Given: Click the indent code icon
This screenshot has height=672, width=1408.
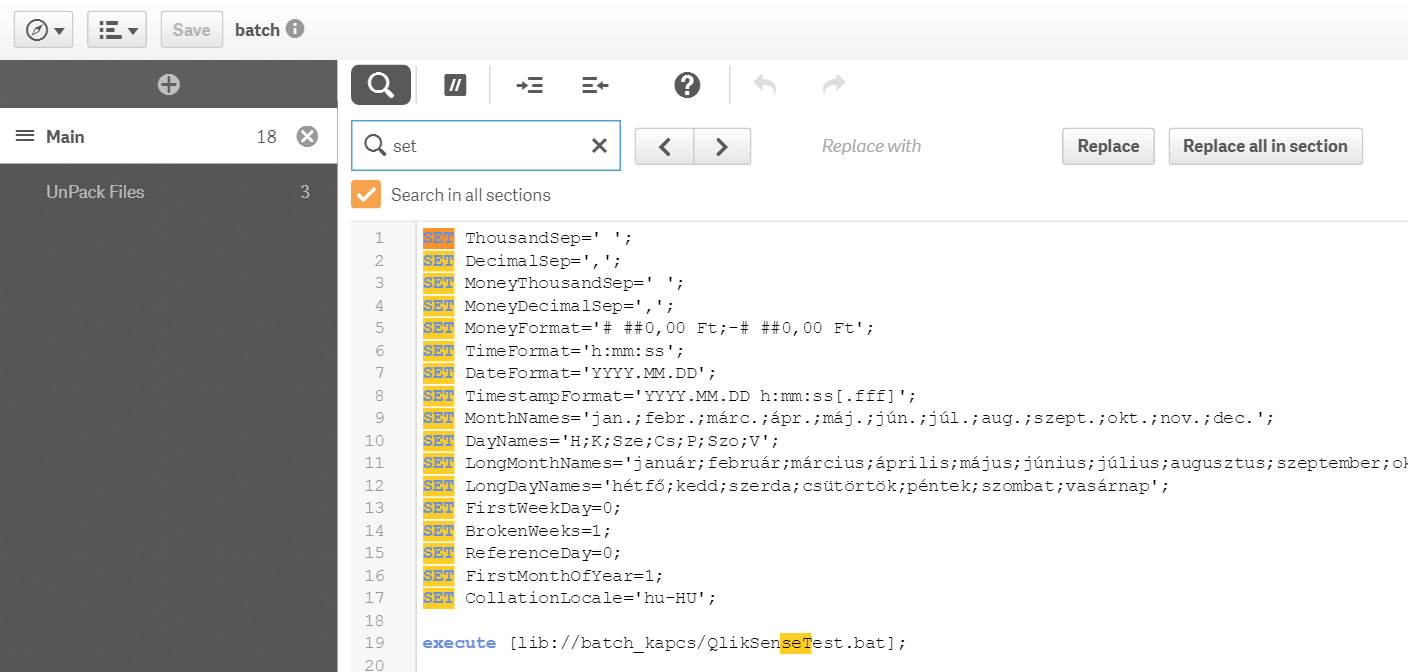Looking at the screenshot, I should pos(530,85).
